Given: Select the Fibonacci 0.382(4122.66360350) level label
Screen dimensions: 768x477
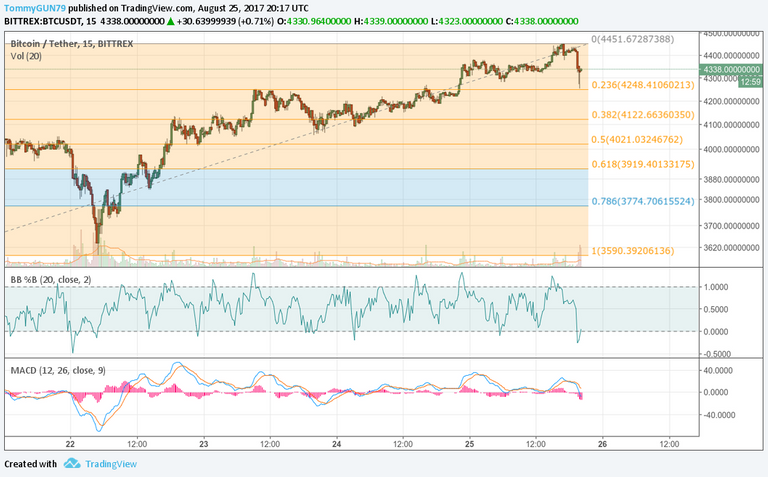Looking at the screenshot, I should pyautogui.click(x=643, y=115).
